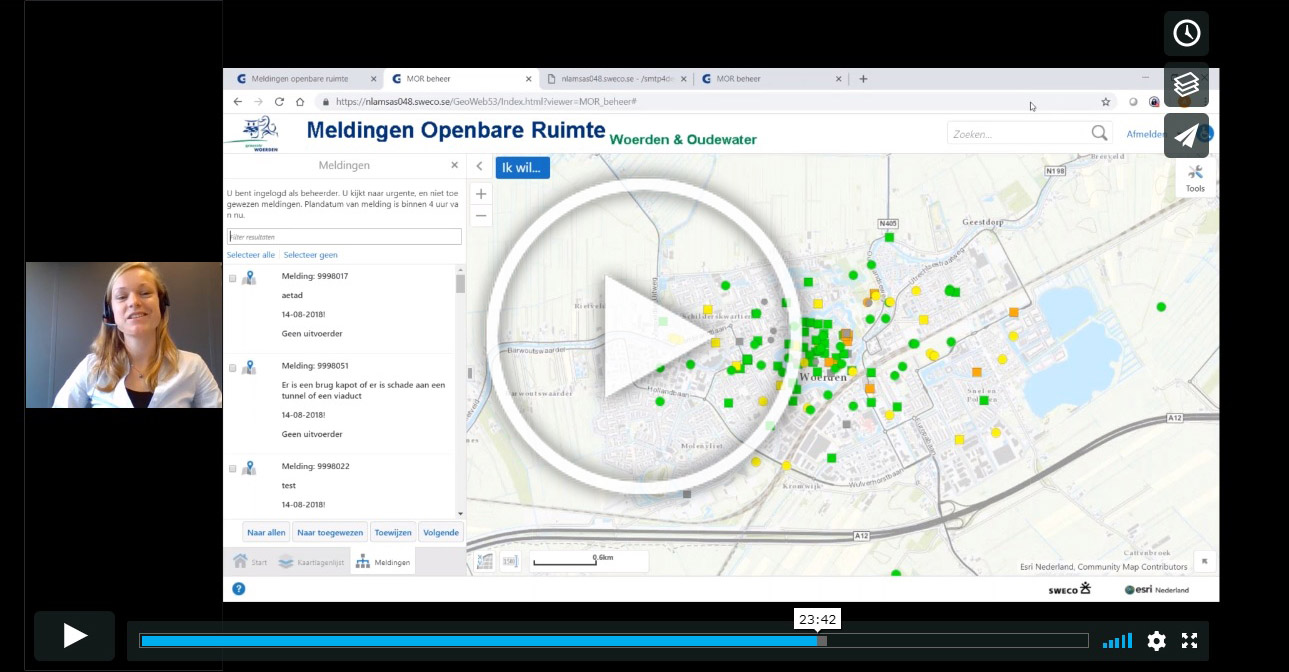Click the presenter webcam thumbnail
The height and width of the screenshot is (672, 1289).
[124, 335]
